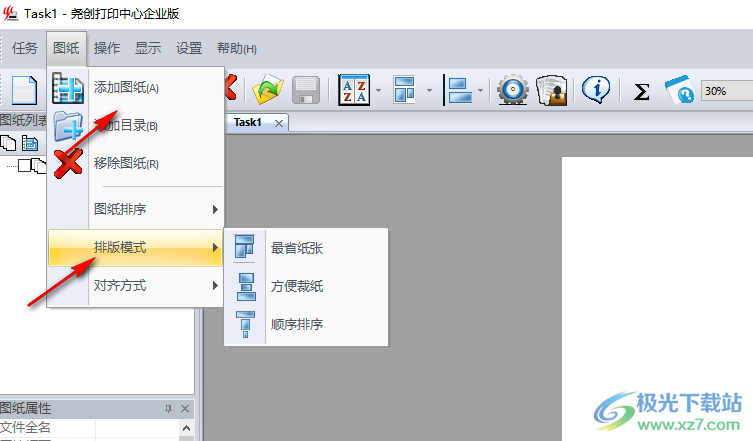This screenshot has height=441, width=753.
Task: Click the 文件全名 property row
Action: pos(90,428)
